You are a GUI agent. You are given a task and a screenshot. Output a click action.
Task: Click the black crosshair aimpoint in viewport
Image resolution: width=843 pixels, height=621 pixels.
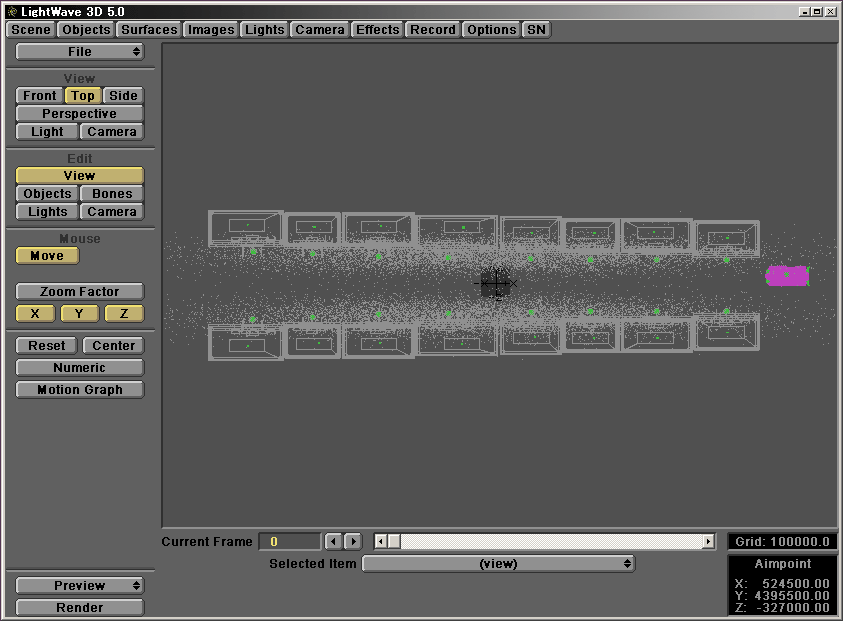pos(495,283)
